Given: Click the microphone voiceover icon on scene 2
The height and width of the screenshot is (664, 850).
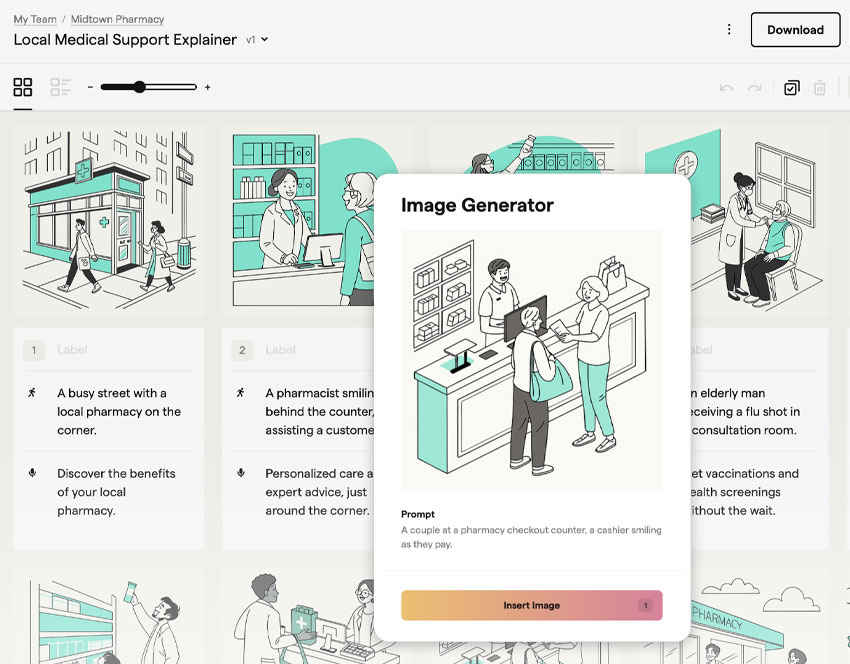Looking at the screenshot, I should click(x=240, y=473).
